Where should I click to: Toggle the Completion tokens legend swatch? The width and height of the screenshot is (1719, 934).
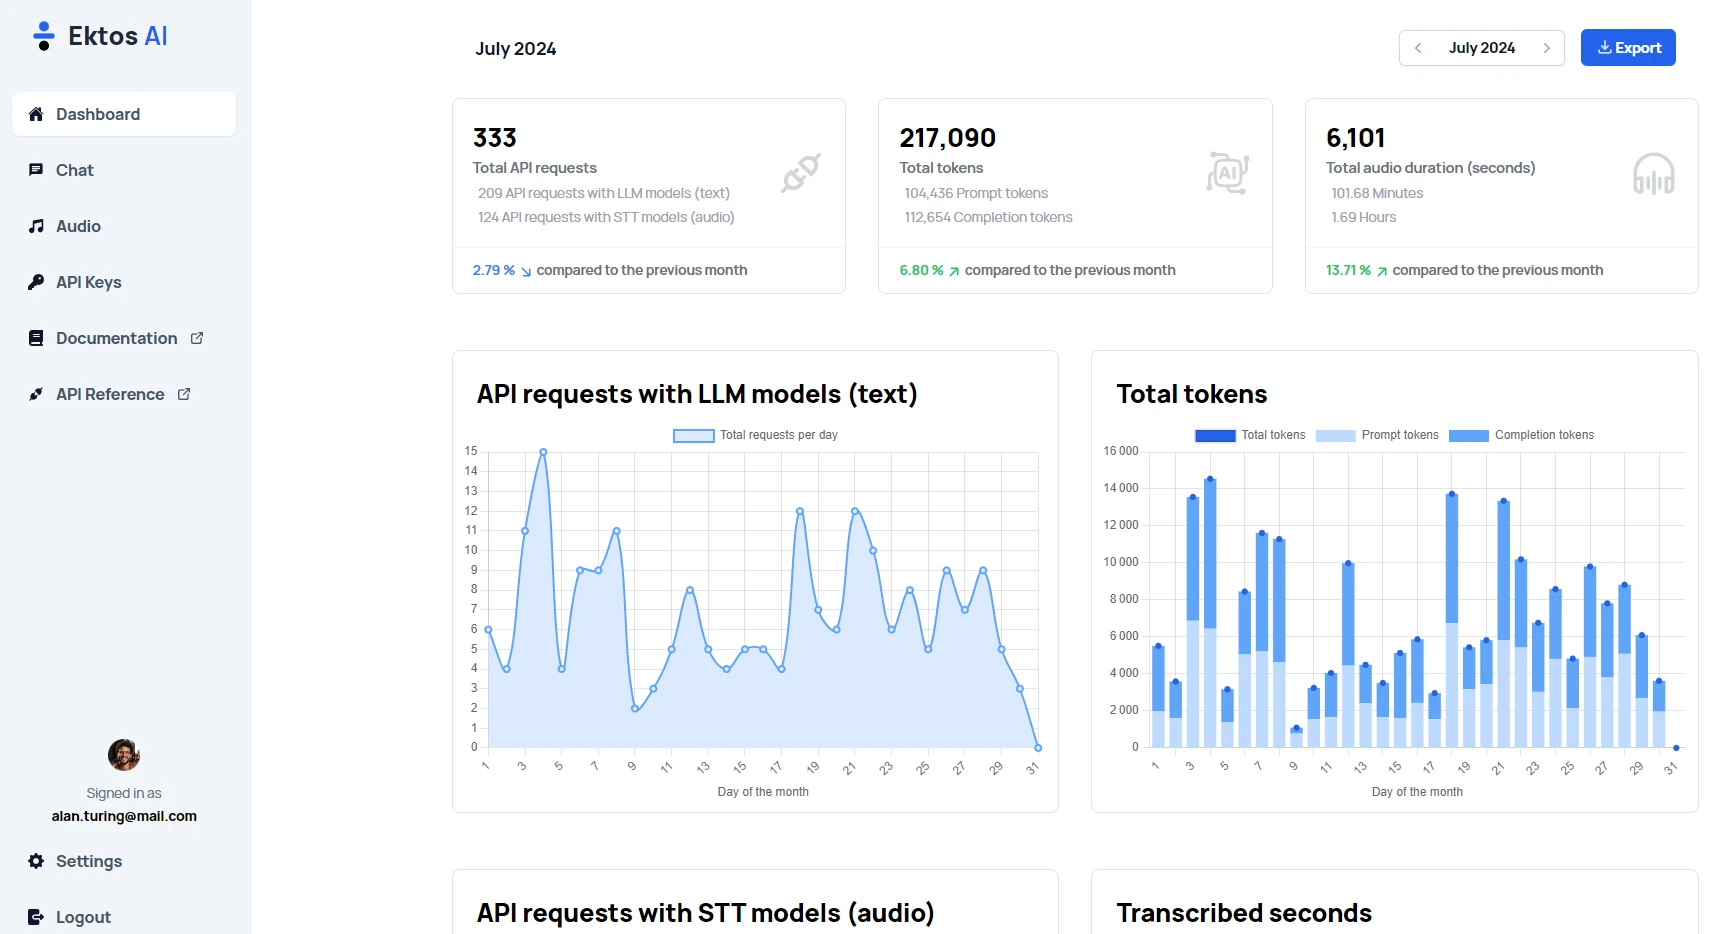[x=1469, y=435]
